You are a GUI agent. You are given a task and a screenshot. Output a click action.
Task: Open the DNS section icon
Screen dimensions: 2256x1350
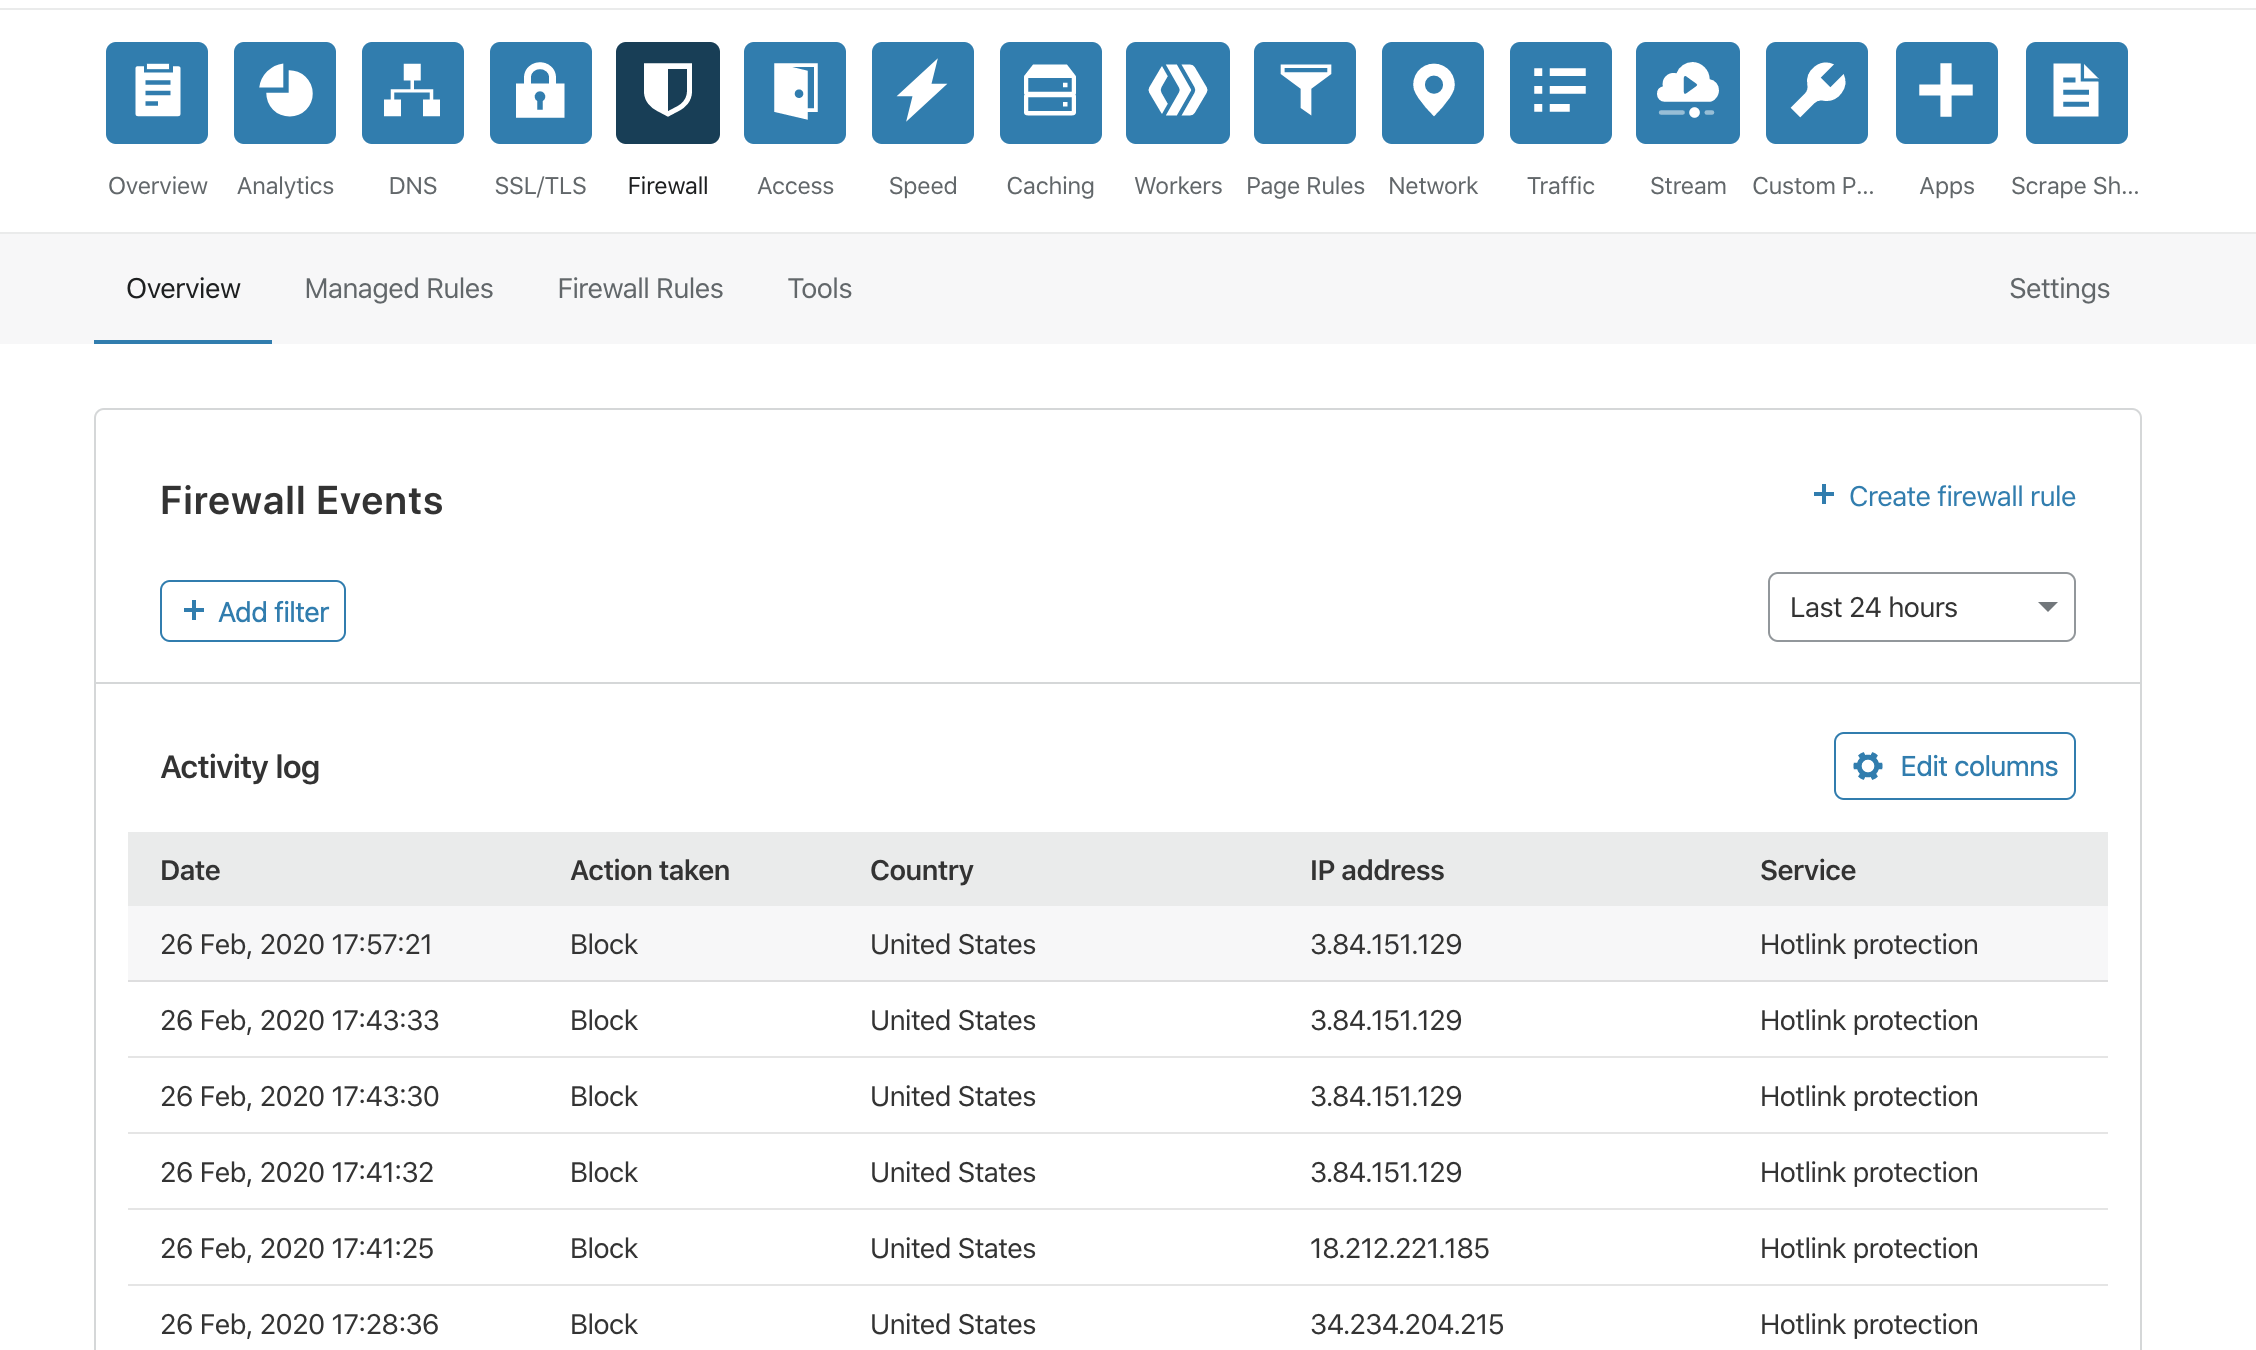(x=412, y=93)
